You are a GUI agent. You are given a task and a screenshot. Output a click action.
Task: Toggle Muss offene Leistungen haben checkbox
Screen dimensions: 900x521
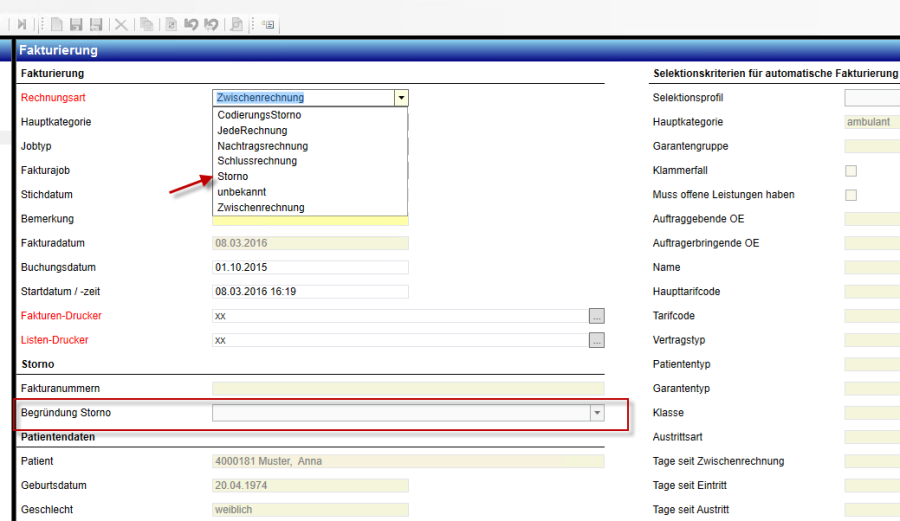click(x=851, y=195)
